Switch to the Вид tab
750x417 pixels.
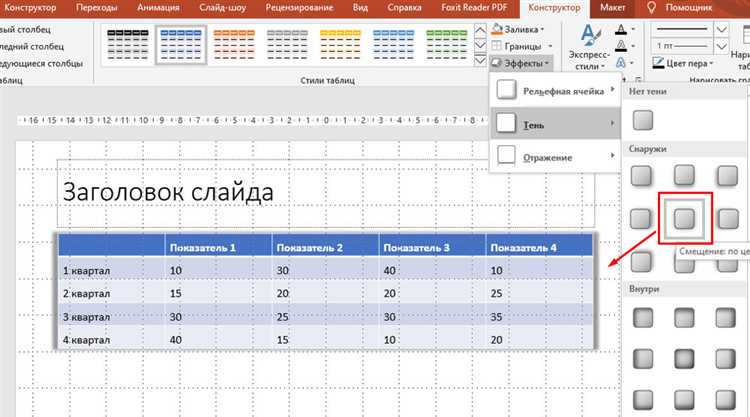[x=360, y=8]
